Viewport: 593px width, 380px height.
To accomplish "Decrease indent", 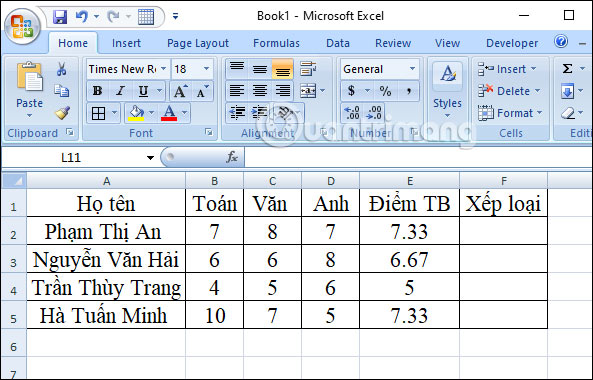I will 237,113.
